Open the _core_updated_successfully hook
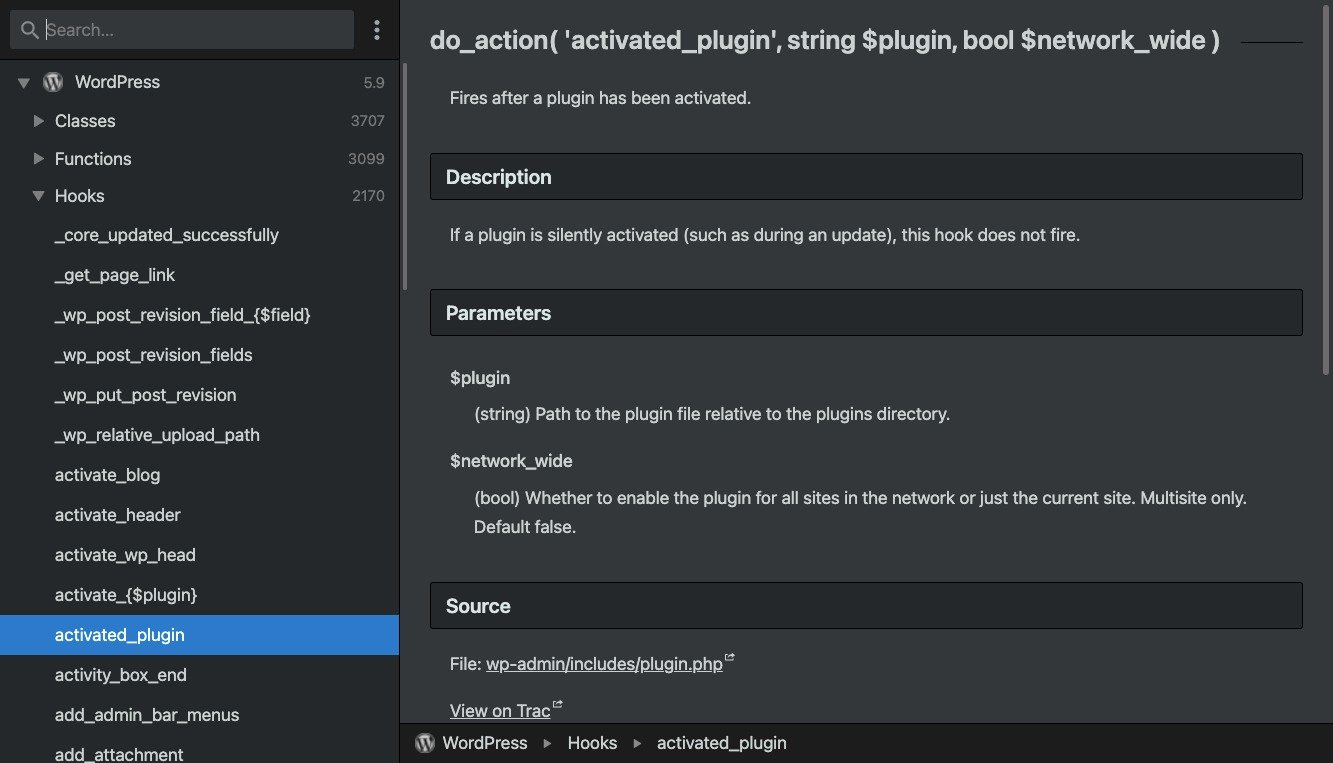This screenshot has height=763, width=1333. point(199,235)
